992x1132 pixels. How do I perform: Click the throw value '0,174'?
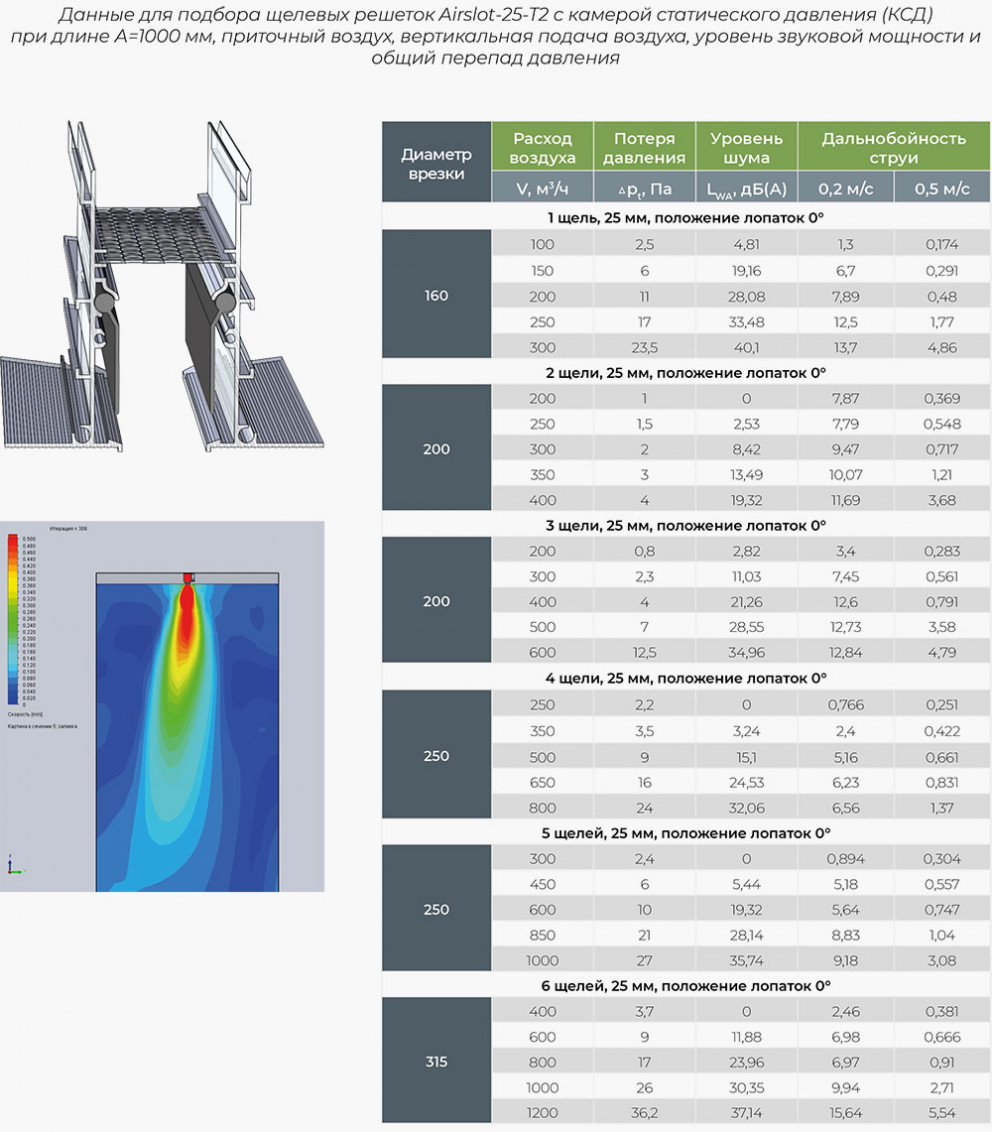coord(942,244)
